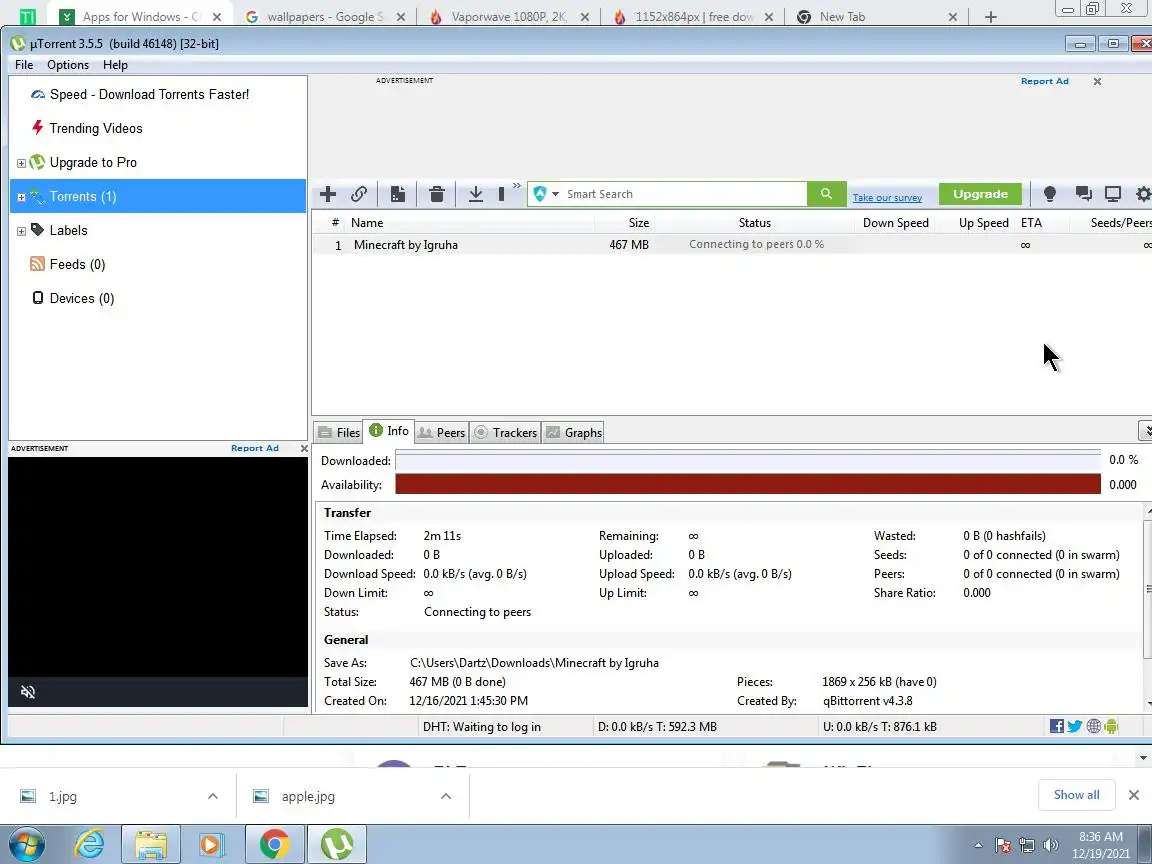The image size is (1152, 864).
Task: Click the remote monitor icon
Action: point(1113,194)
